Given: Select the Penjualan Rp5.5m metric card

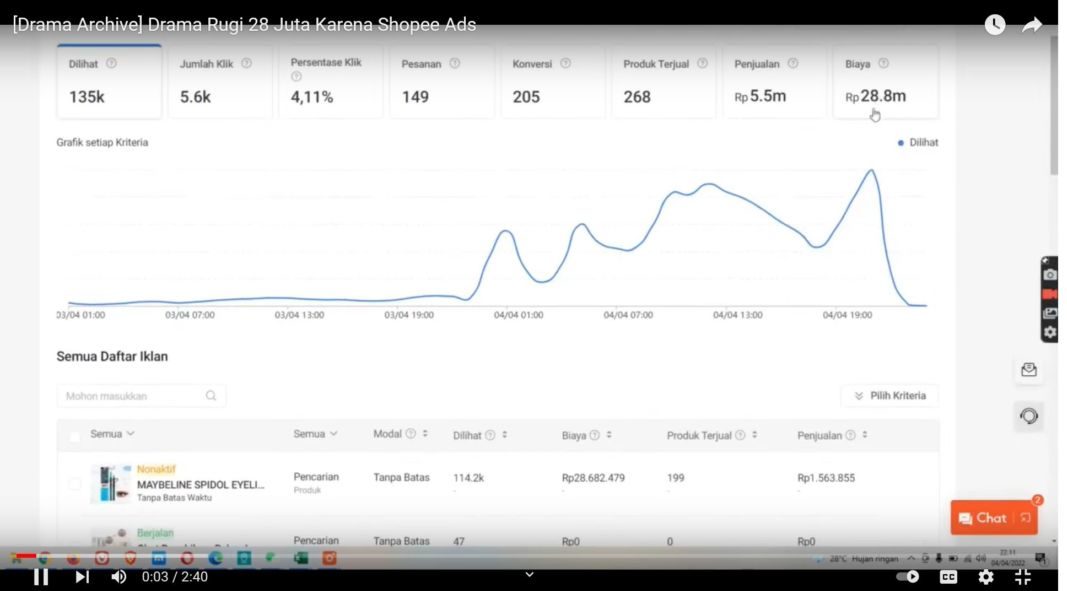Looking at the screenshot, I should pos(774,82).
